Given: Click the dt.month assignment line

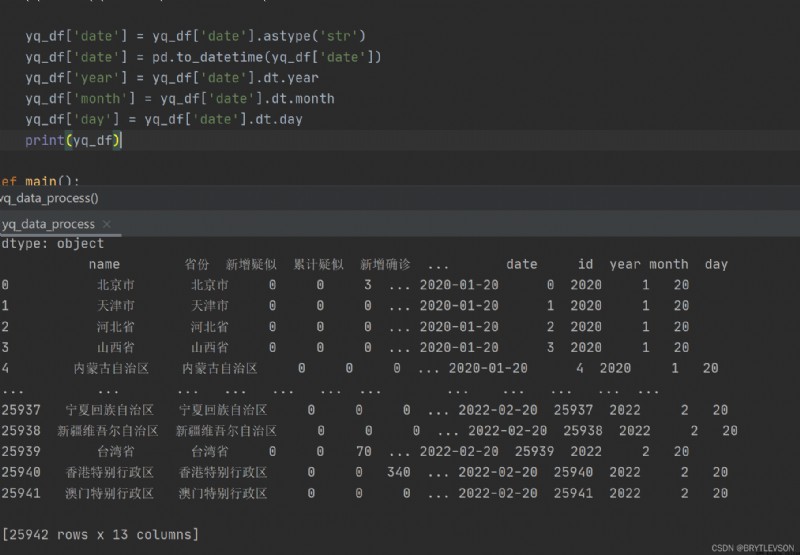Looking at the screenshot, I should coord(180,98).
